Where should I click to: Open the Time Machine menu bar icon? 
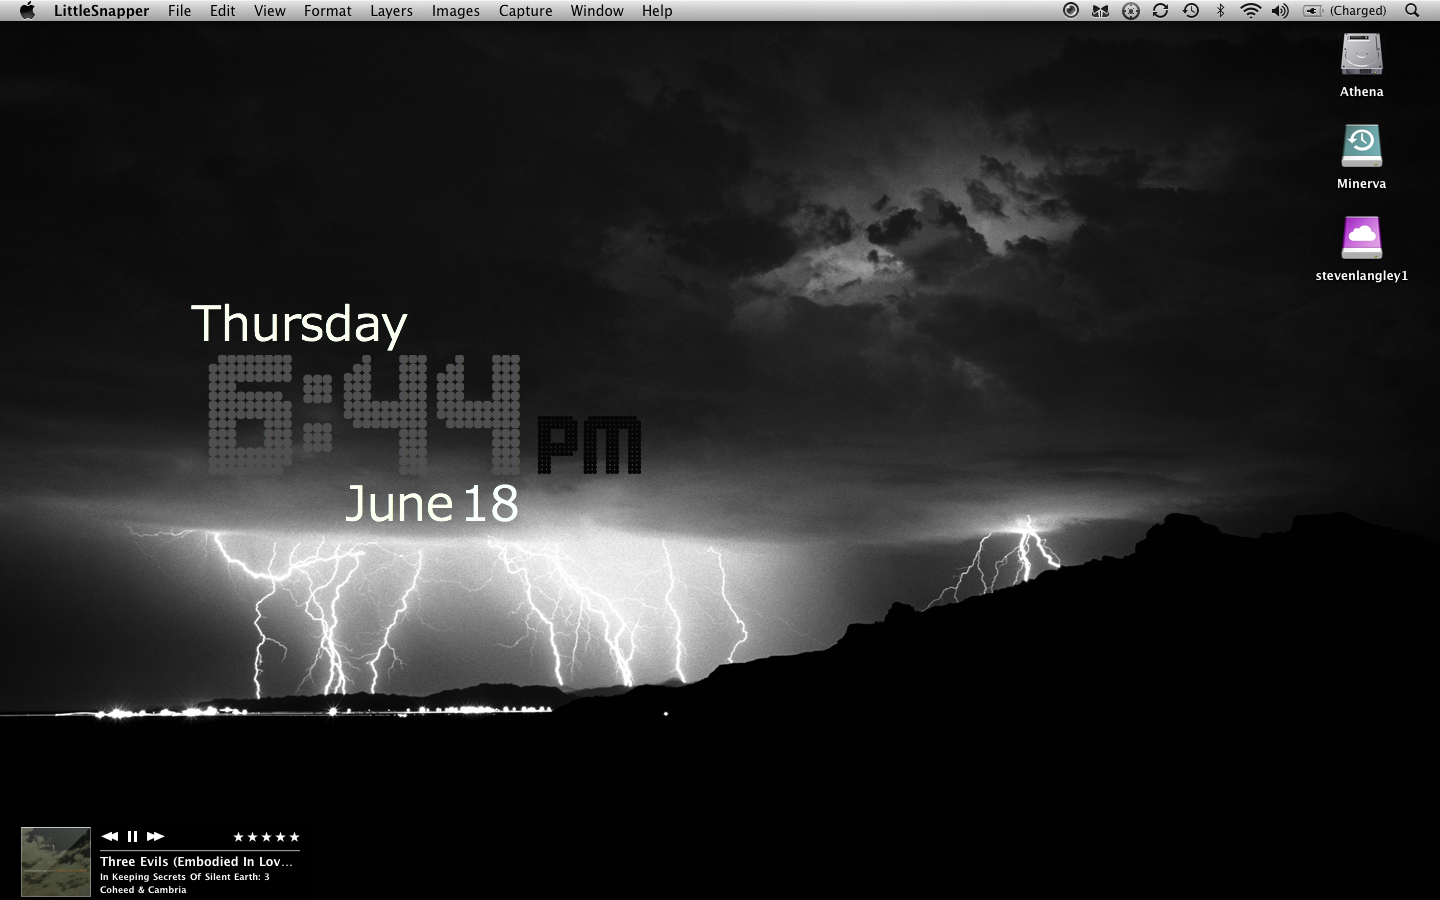1191,11
